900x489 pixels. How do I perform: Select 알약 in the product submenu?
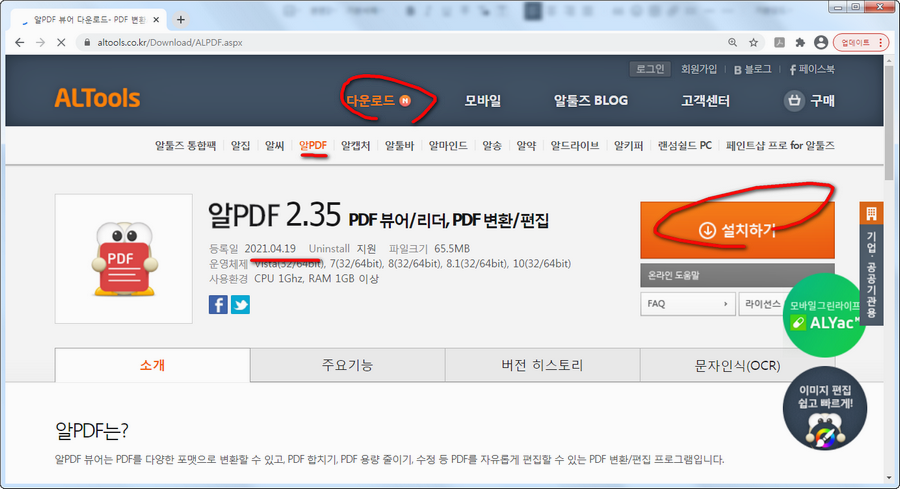[526, 145]
